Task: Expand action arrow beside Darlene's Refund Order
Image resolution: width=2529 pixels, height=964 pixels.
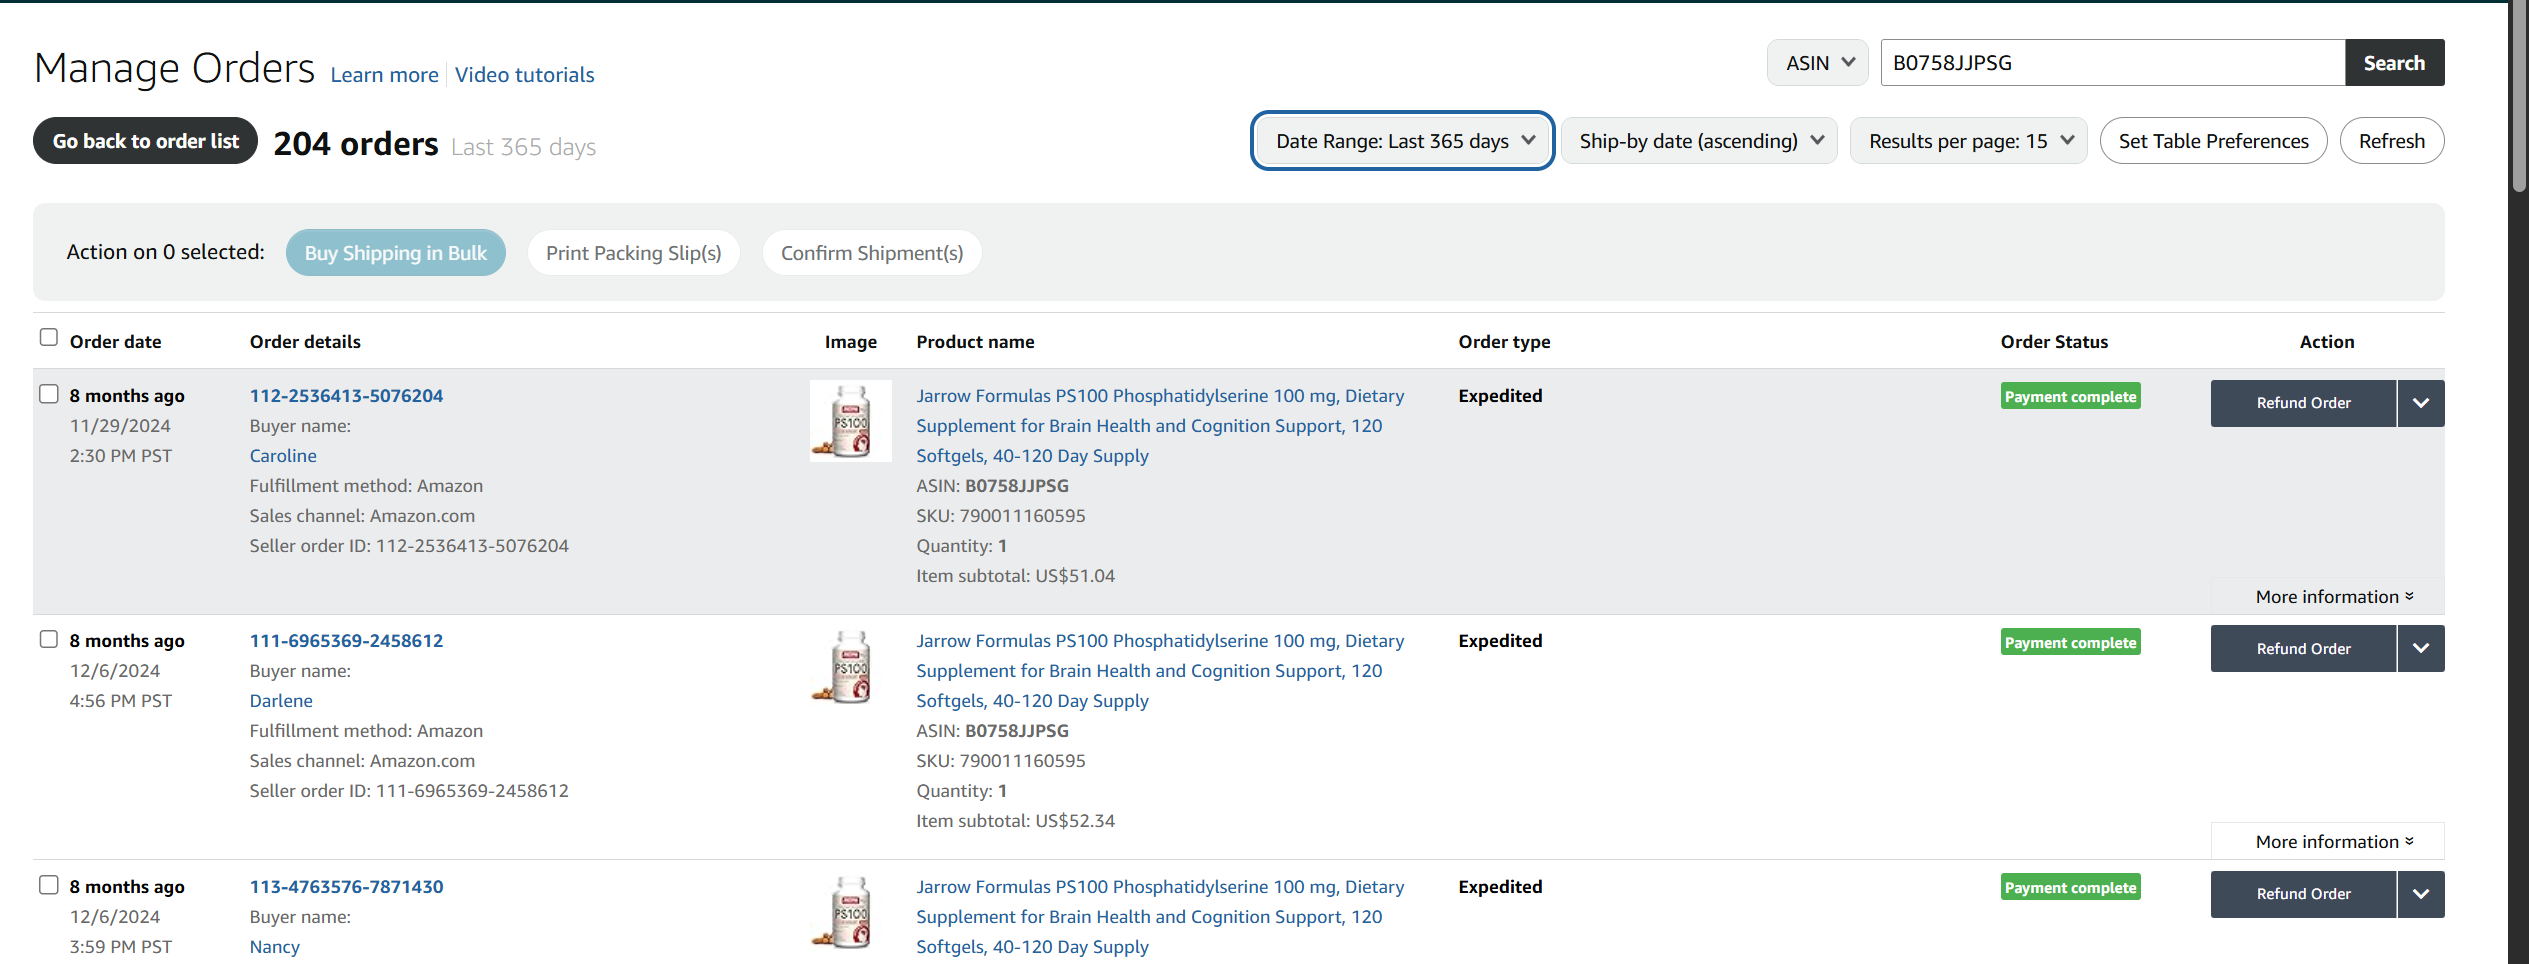Action: tap(2421, 648)
